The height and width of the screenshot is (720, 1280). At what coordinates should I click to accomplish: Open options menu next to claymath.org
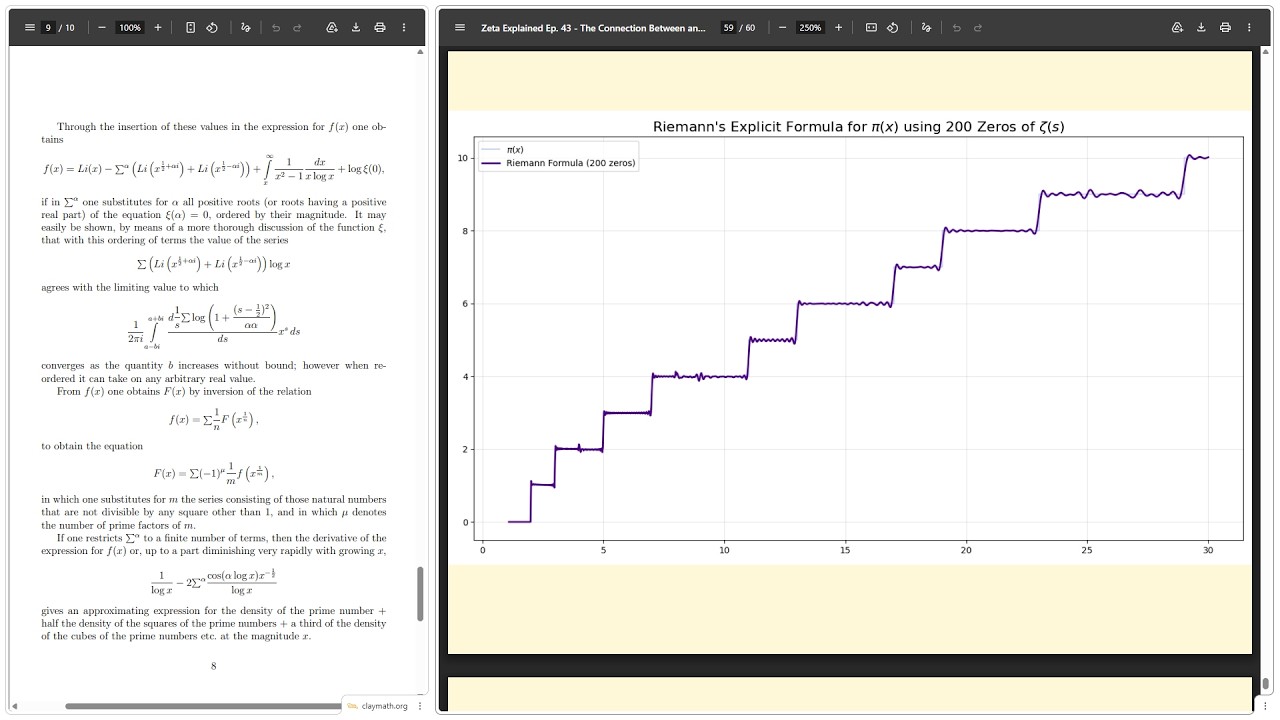[x=420, y=706]
